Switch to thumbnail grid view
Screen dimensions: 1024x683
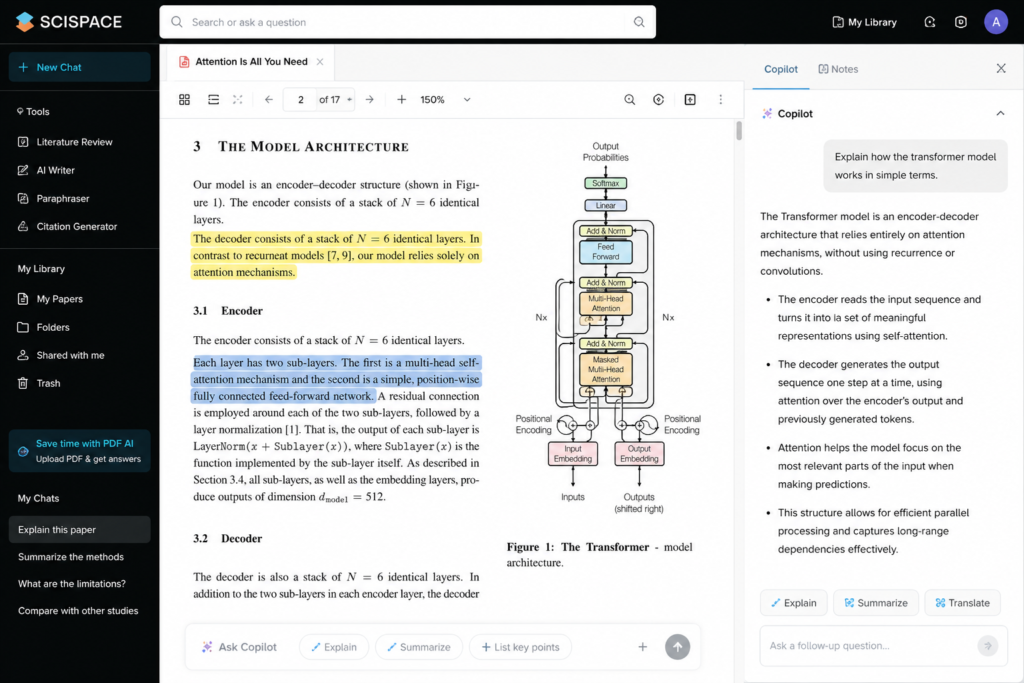pos(184,99)
